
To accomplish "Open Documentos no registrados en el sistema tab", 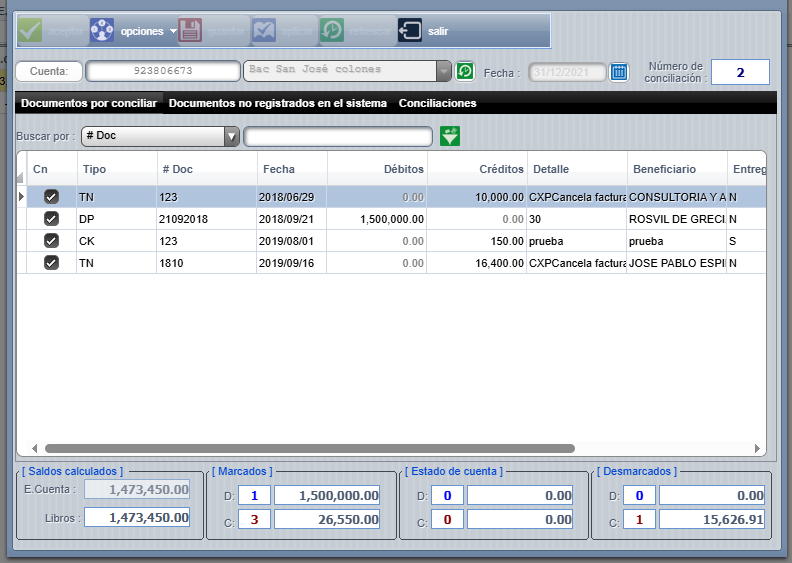I will (278, 103).
